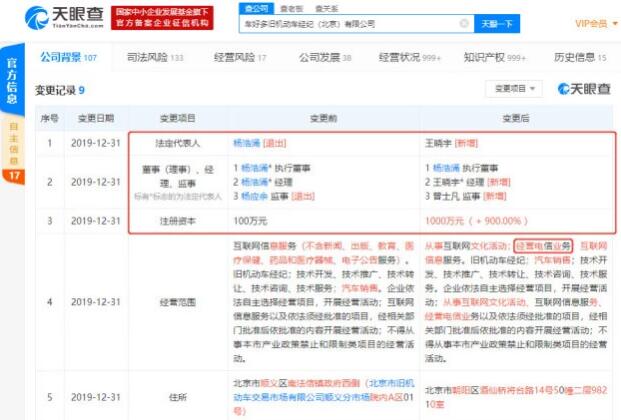Expand the 变更项目 filter dropdown

(x=514, y=88)
